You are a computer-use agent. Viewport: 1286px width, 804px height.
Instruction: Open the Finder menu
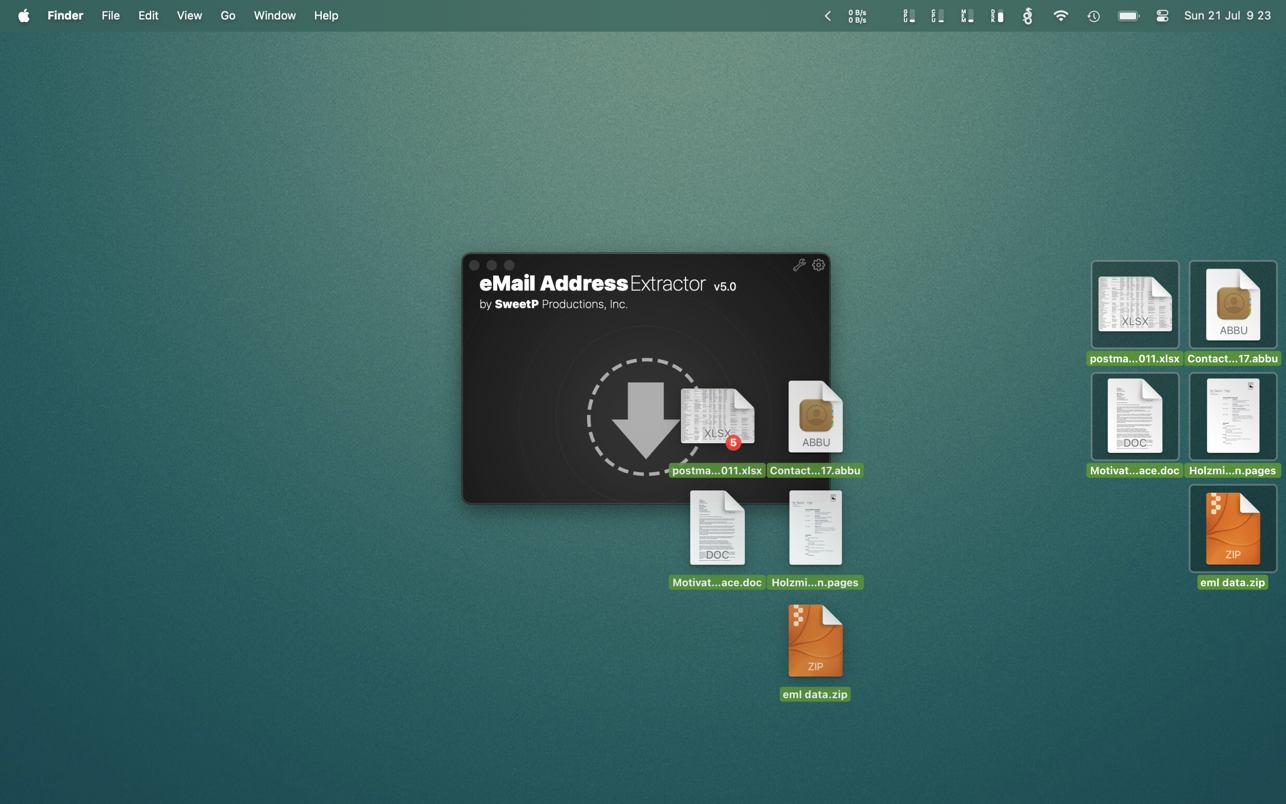click(x=65, y=15)
